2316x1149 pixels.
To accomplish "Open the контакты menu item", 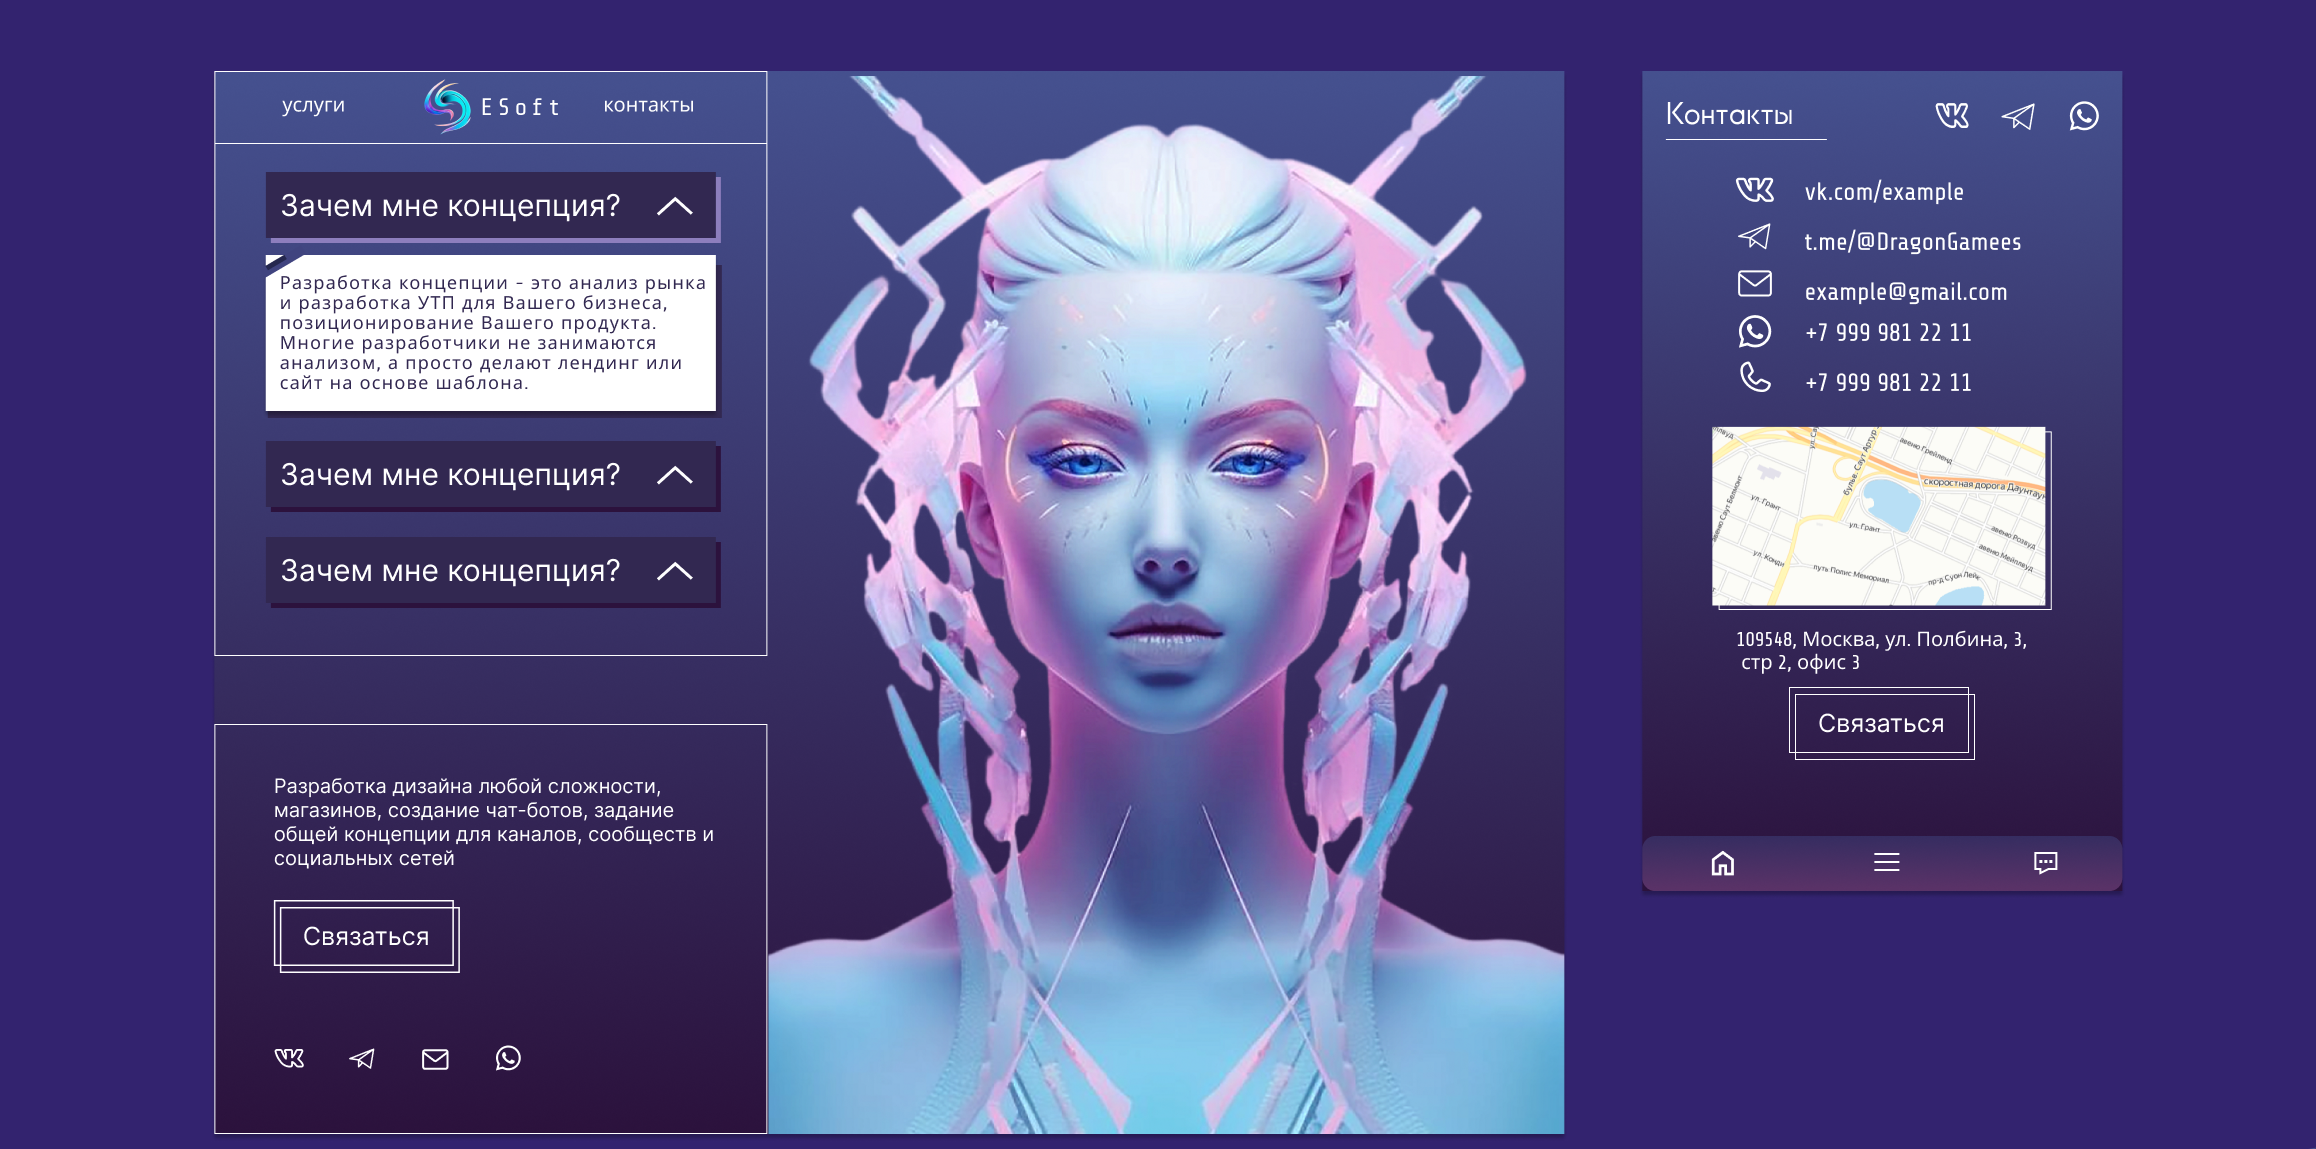I will pos(649,105).
